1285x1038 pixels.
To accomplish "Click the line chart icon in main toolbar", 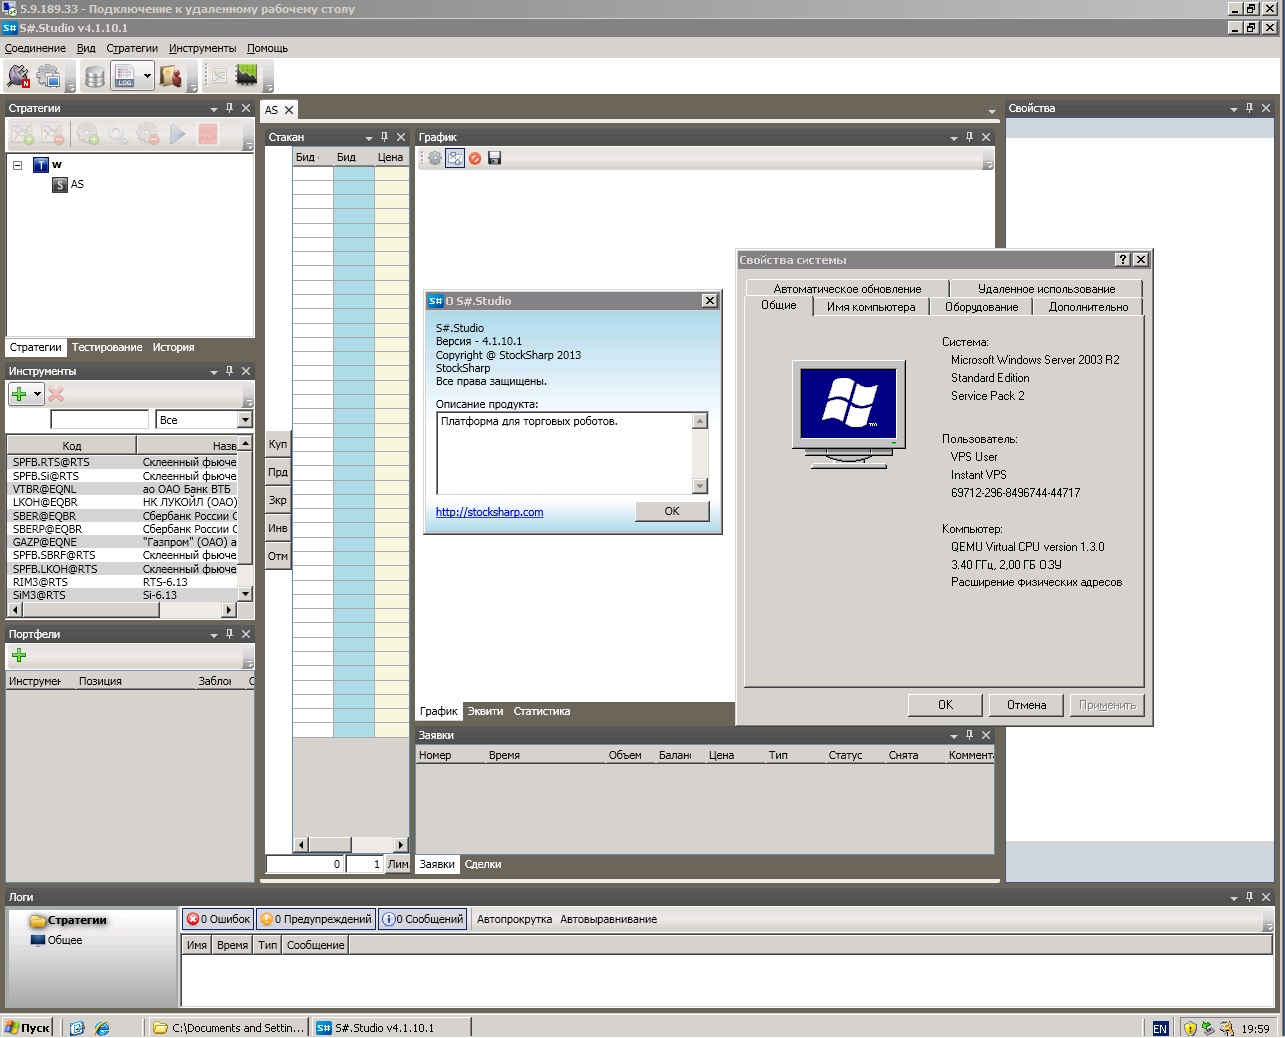I will [219, 76].
